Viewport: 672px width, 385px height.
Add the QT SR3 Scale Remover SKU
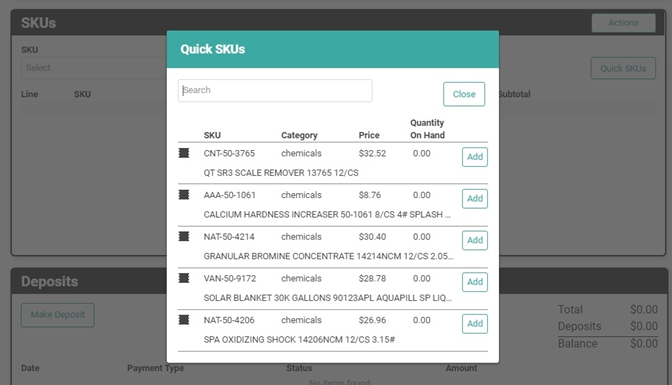pyautogui.click(x=475, y=157)
